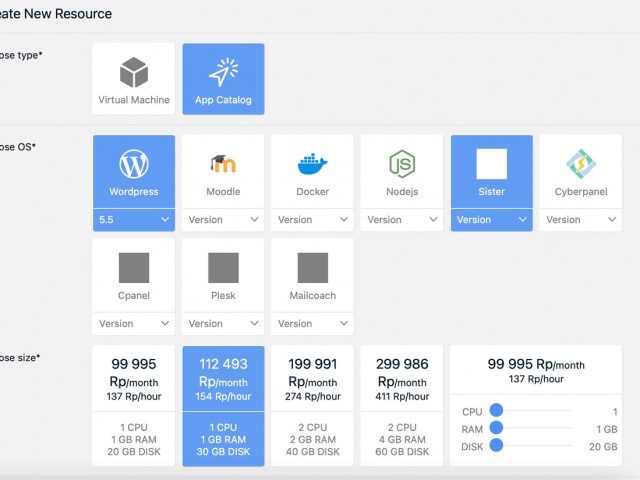Image resolution: width=640 pixels, height=480 pixels.
Task: Pick the Mailcoach app tile
Action: [312, 275]
